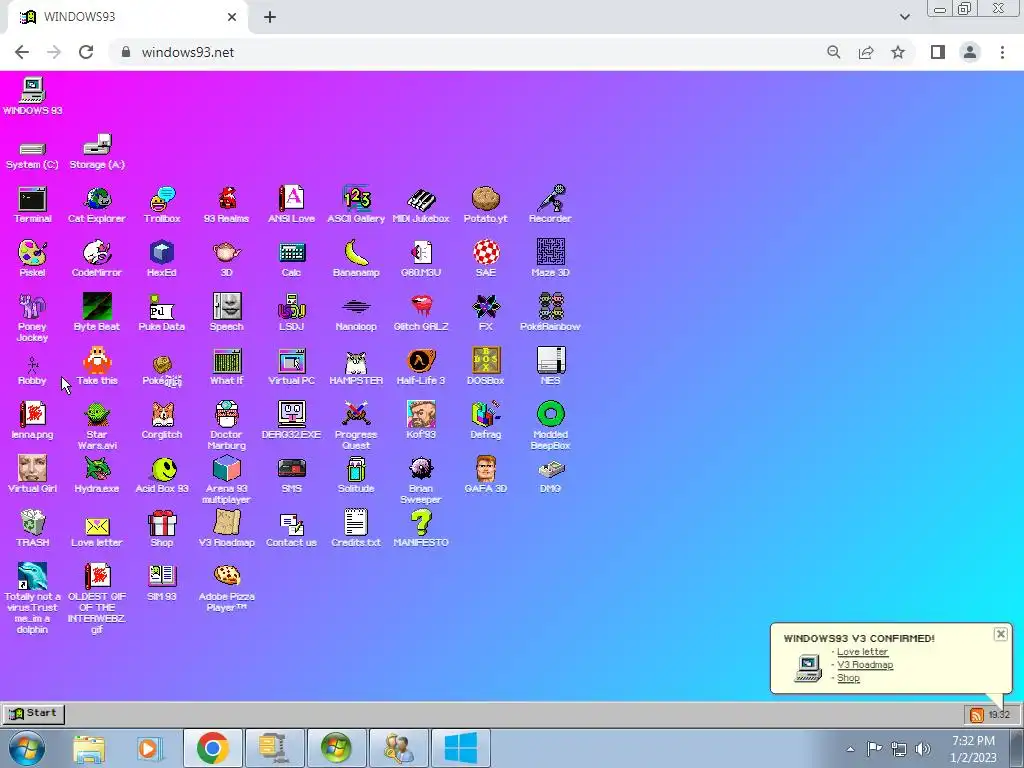Screen dimensions: 1024x768
Task: Click the Windows93 Start button
Action: tap(34, 713)
